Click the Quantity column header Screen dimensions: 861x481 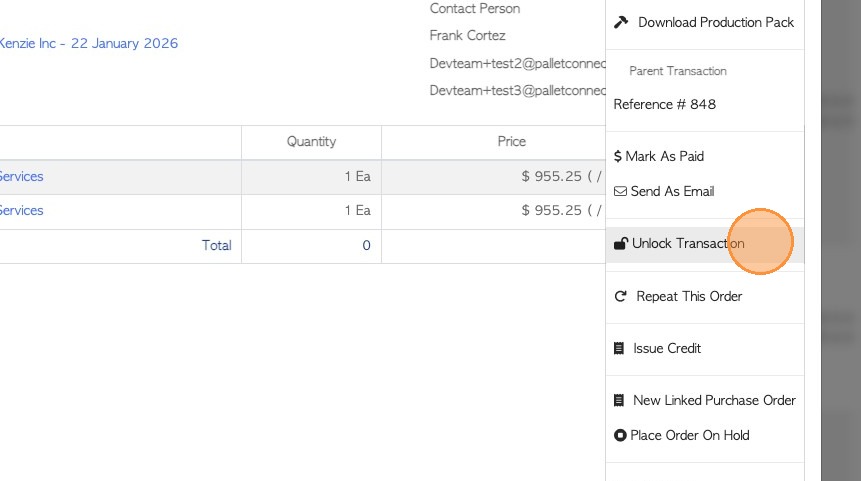pos(311,141)
